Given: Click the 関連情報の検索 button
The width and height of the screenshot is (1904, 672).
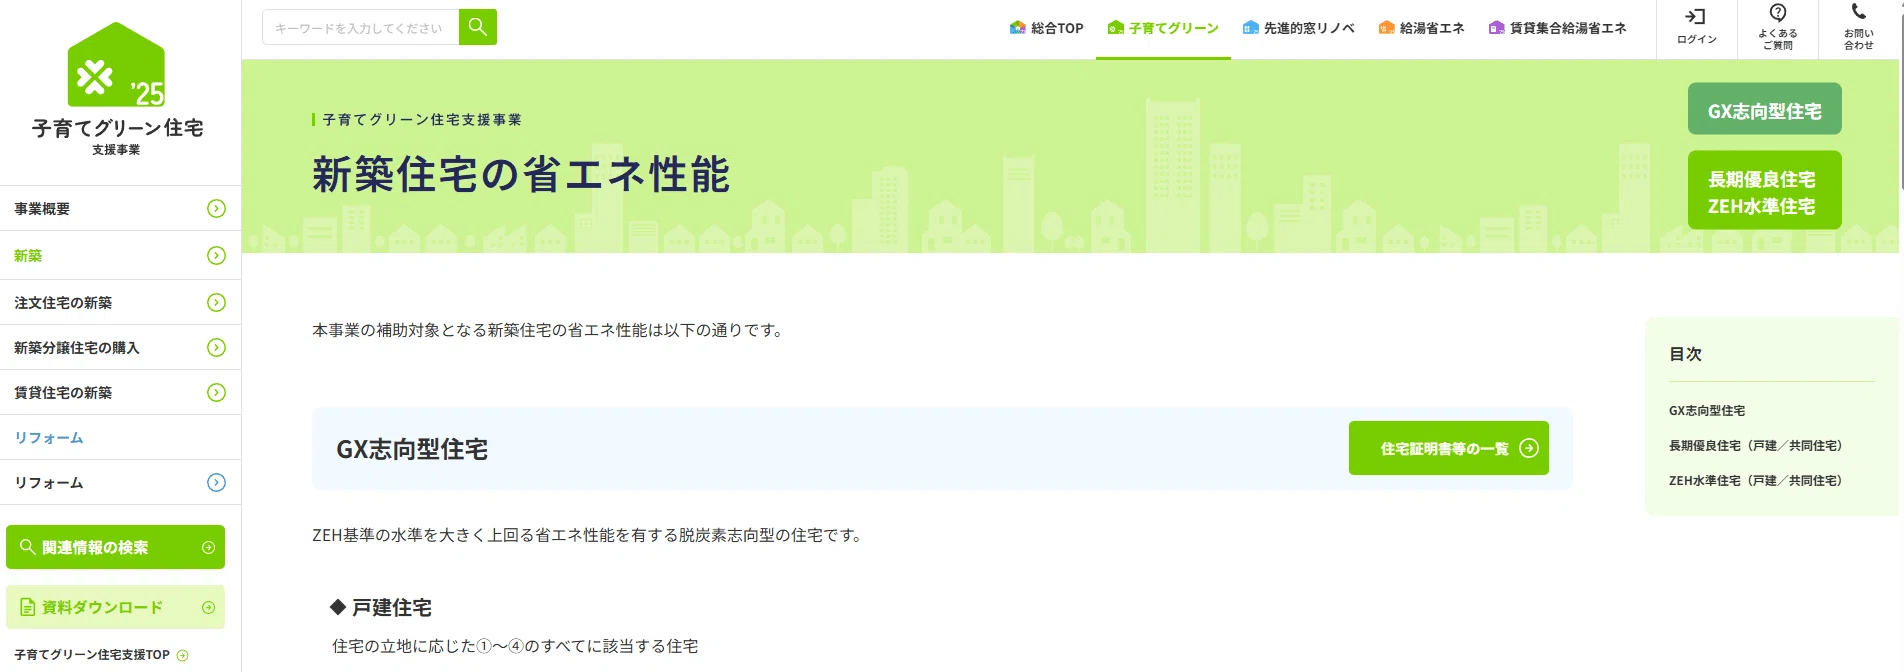Looking at the screenshot, I should 115,547.
